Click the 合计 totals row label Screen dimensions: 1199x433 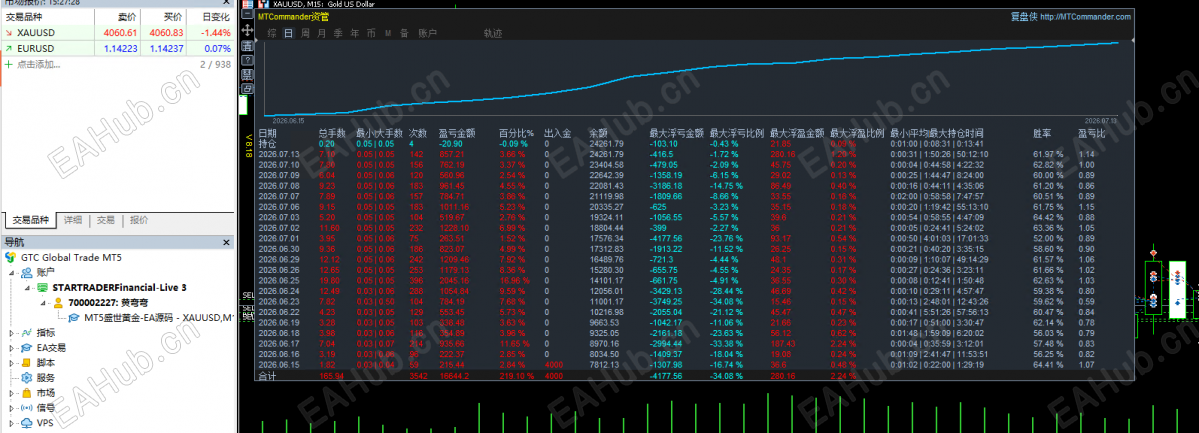tap(268, 376)
